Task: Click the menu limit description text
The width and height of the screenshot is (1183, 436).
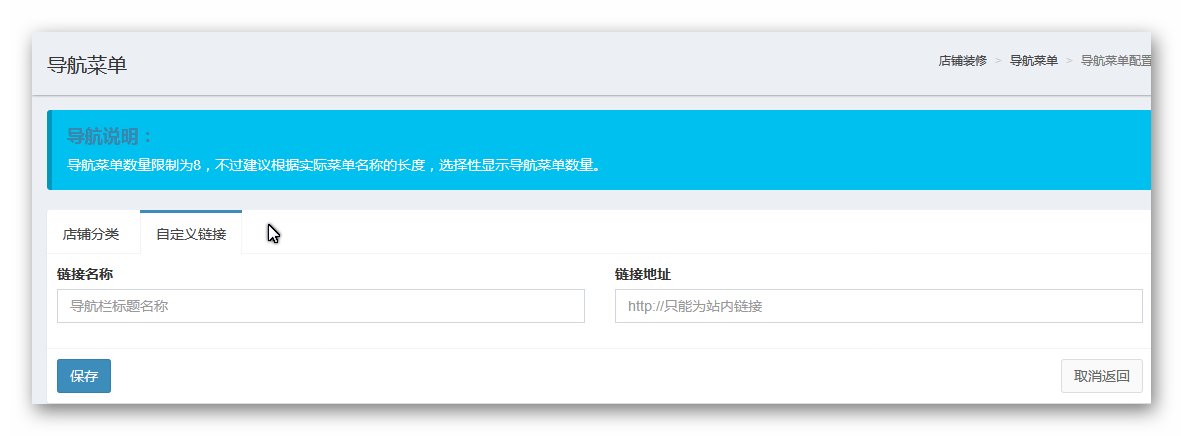Action: (333, 165)
